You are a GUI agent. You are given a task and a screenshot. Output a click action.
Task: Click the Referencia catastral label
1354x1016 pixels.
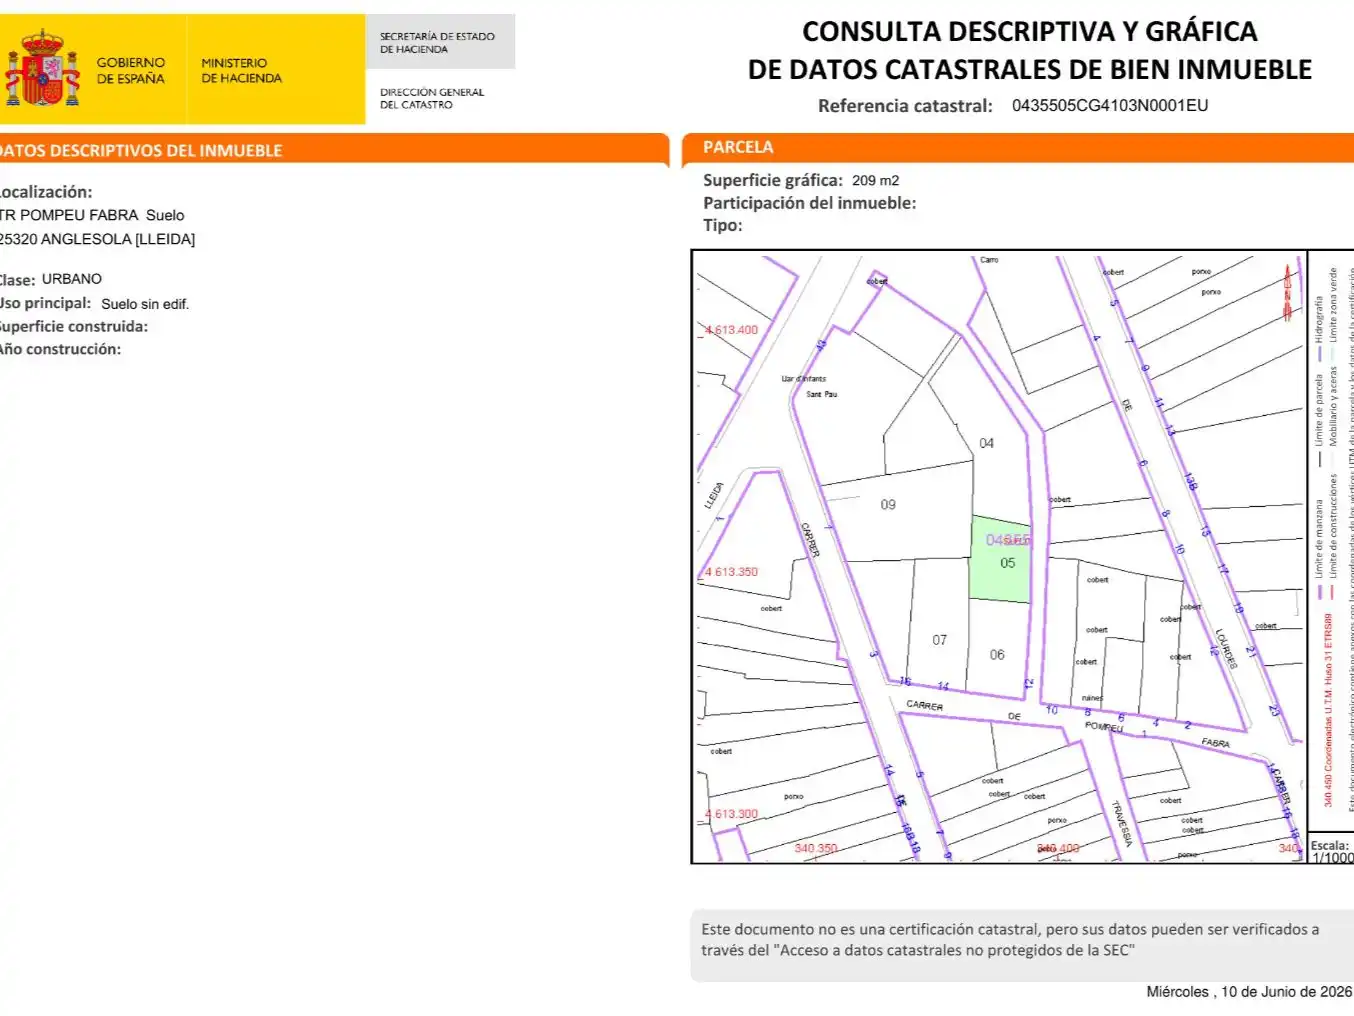pos(905,106)
